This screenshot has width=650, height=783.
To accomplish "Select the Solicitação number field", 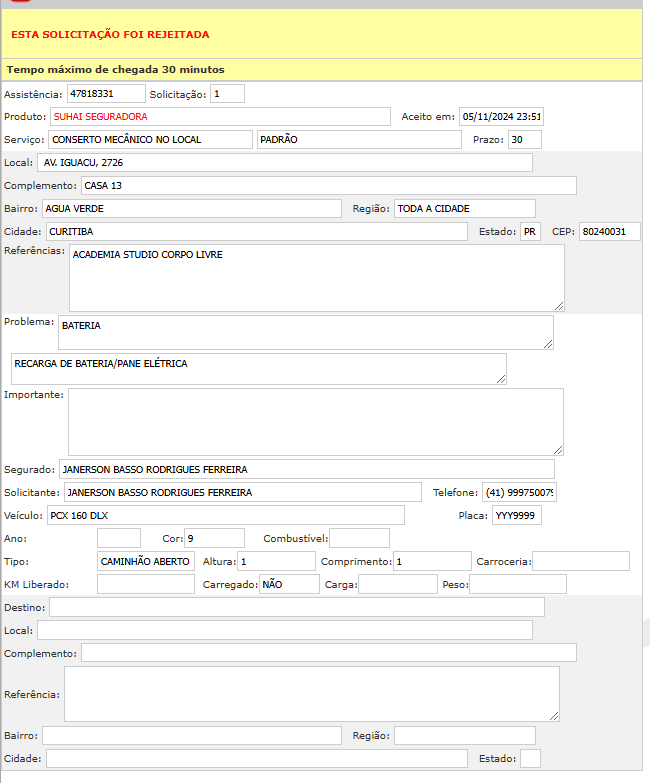I will tap(227, 94).
